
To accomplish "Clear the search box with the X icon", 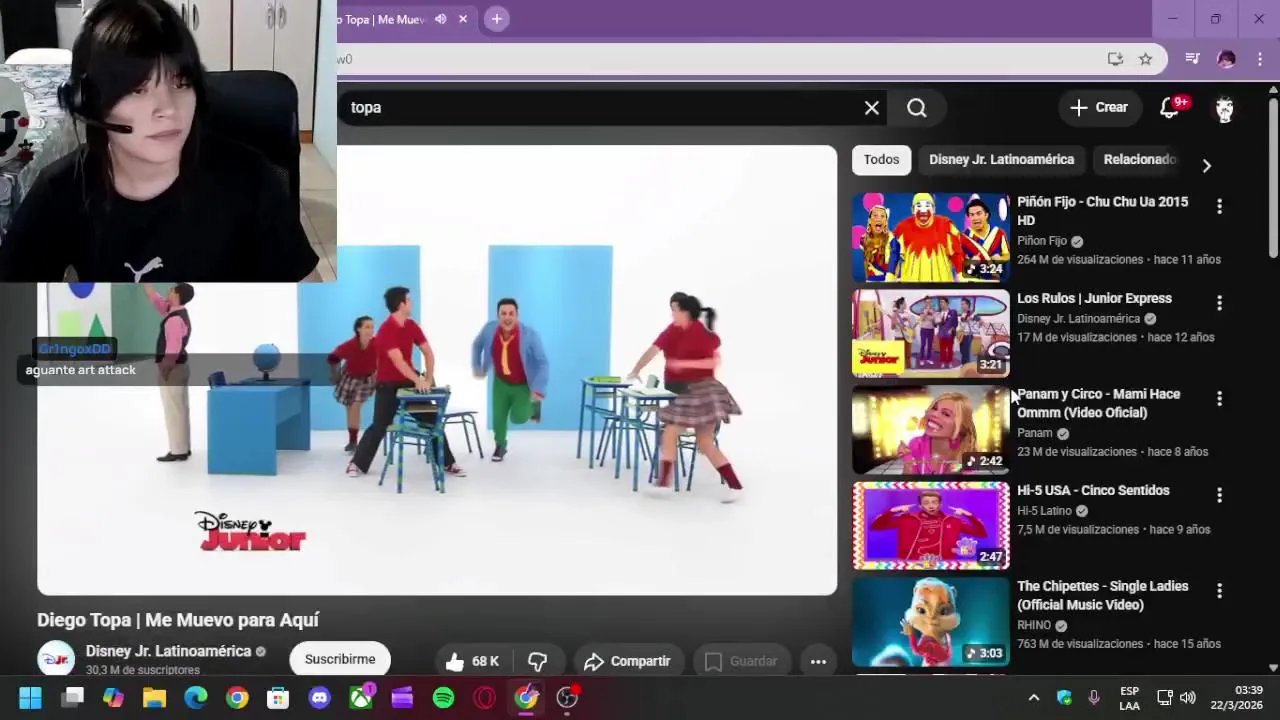I will 872,108.
